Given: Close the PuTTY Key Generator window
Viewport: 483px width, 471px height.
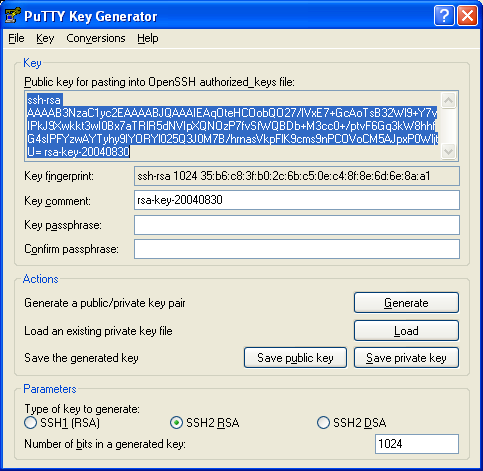Looking at the screenshot, I should (467, 15).
